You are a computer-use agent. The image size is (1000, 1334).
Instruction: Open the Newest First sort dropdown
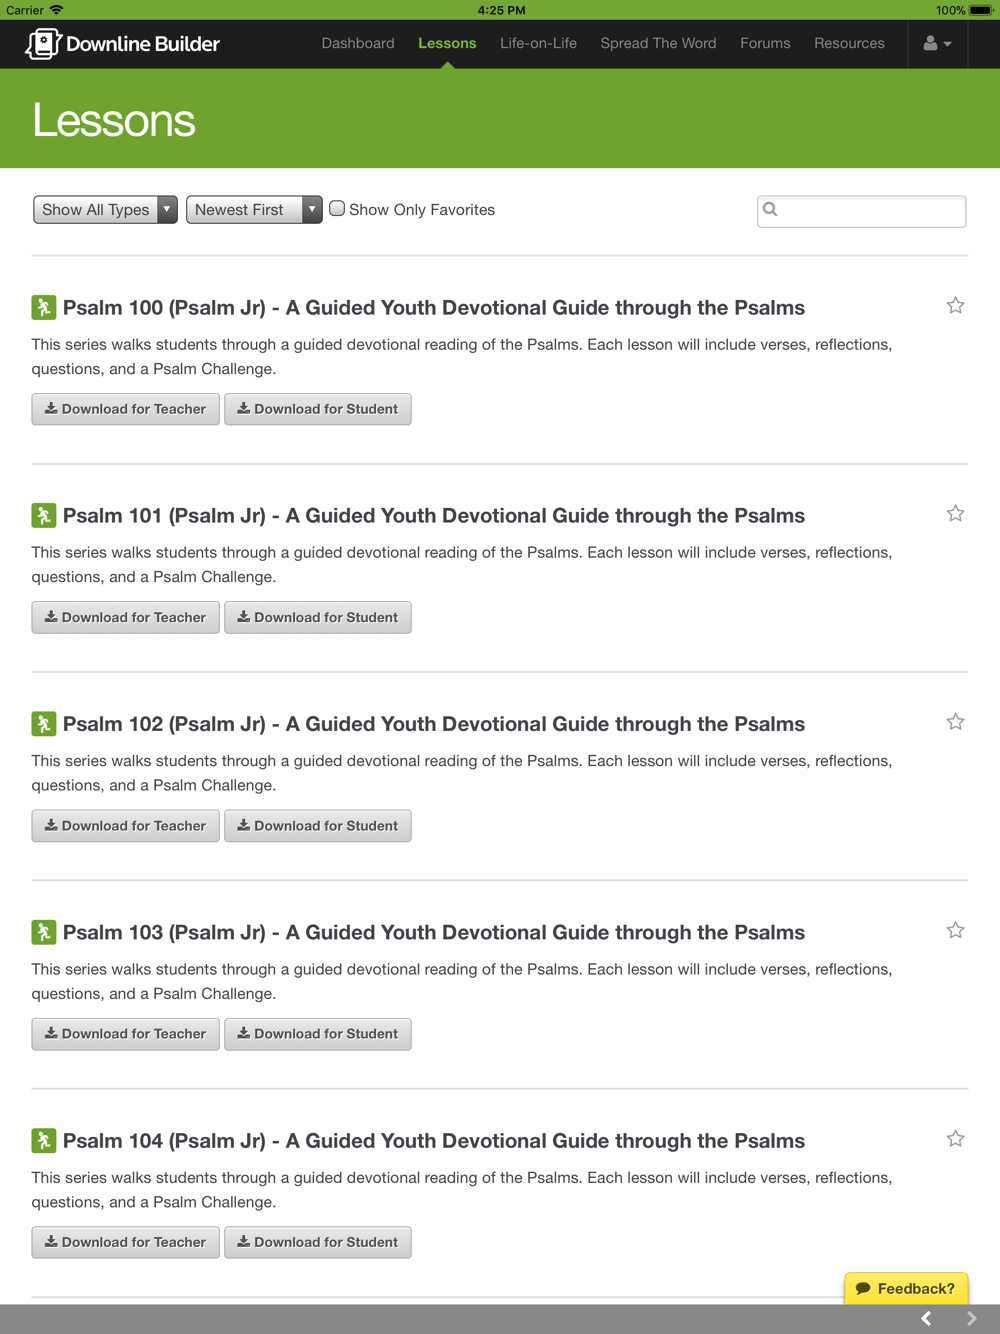(x=254, y=210)
